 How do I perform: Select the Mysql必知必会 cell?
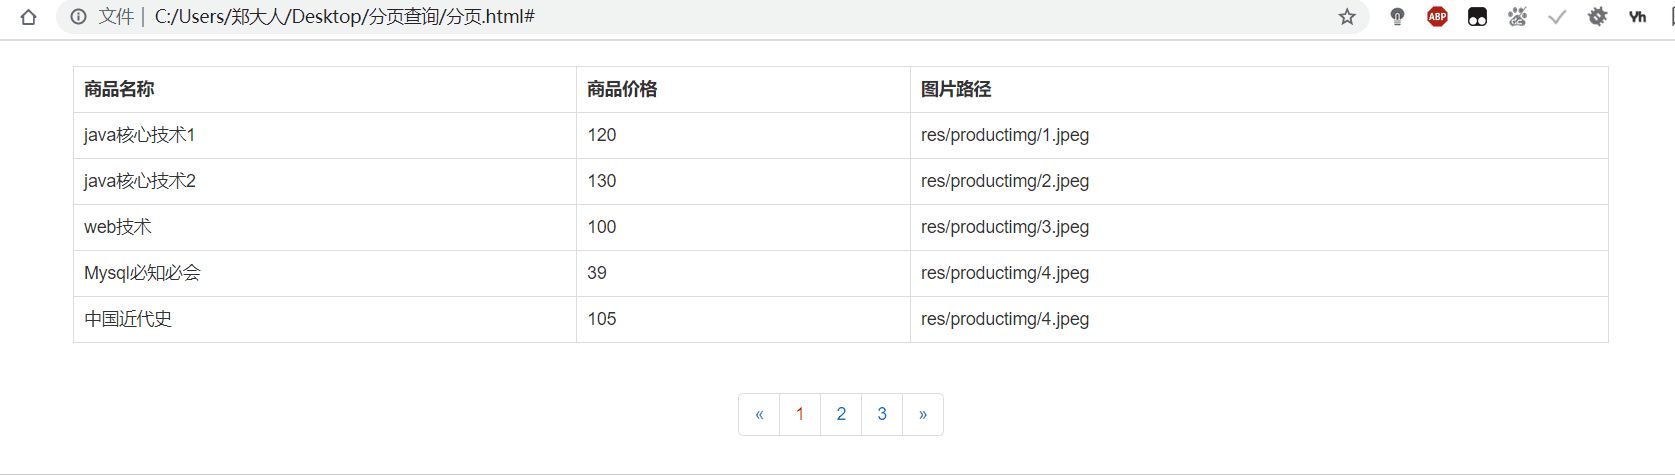click(325, 273)
